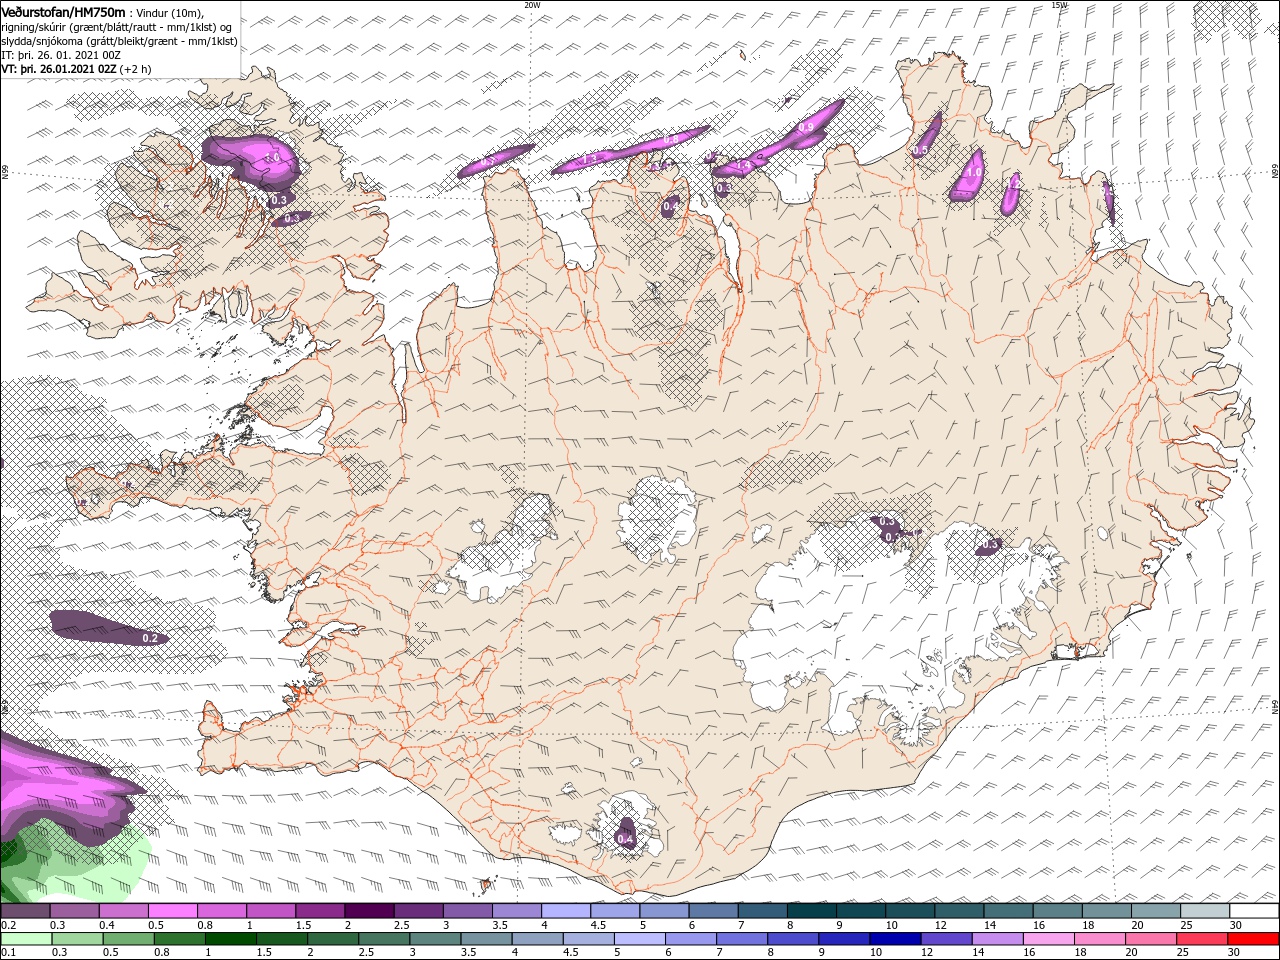
Task: Click the 'rigning/skúrir' rain legend description line
Action: coord(118,26)
